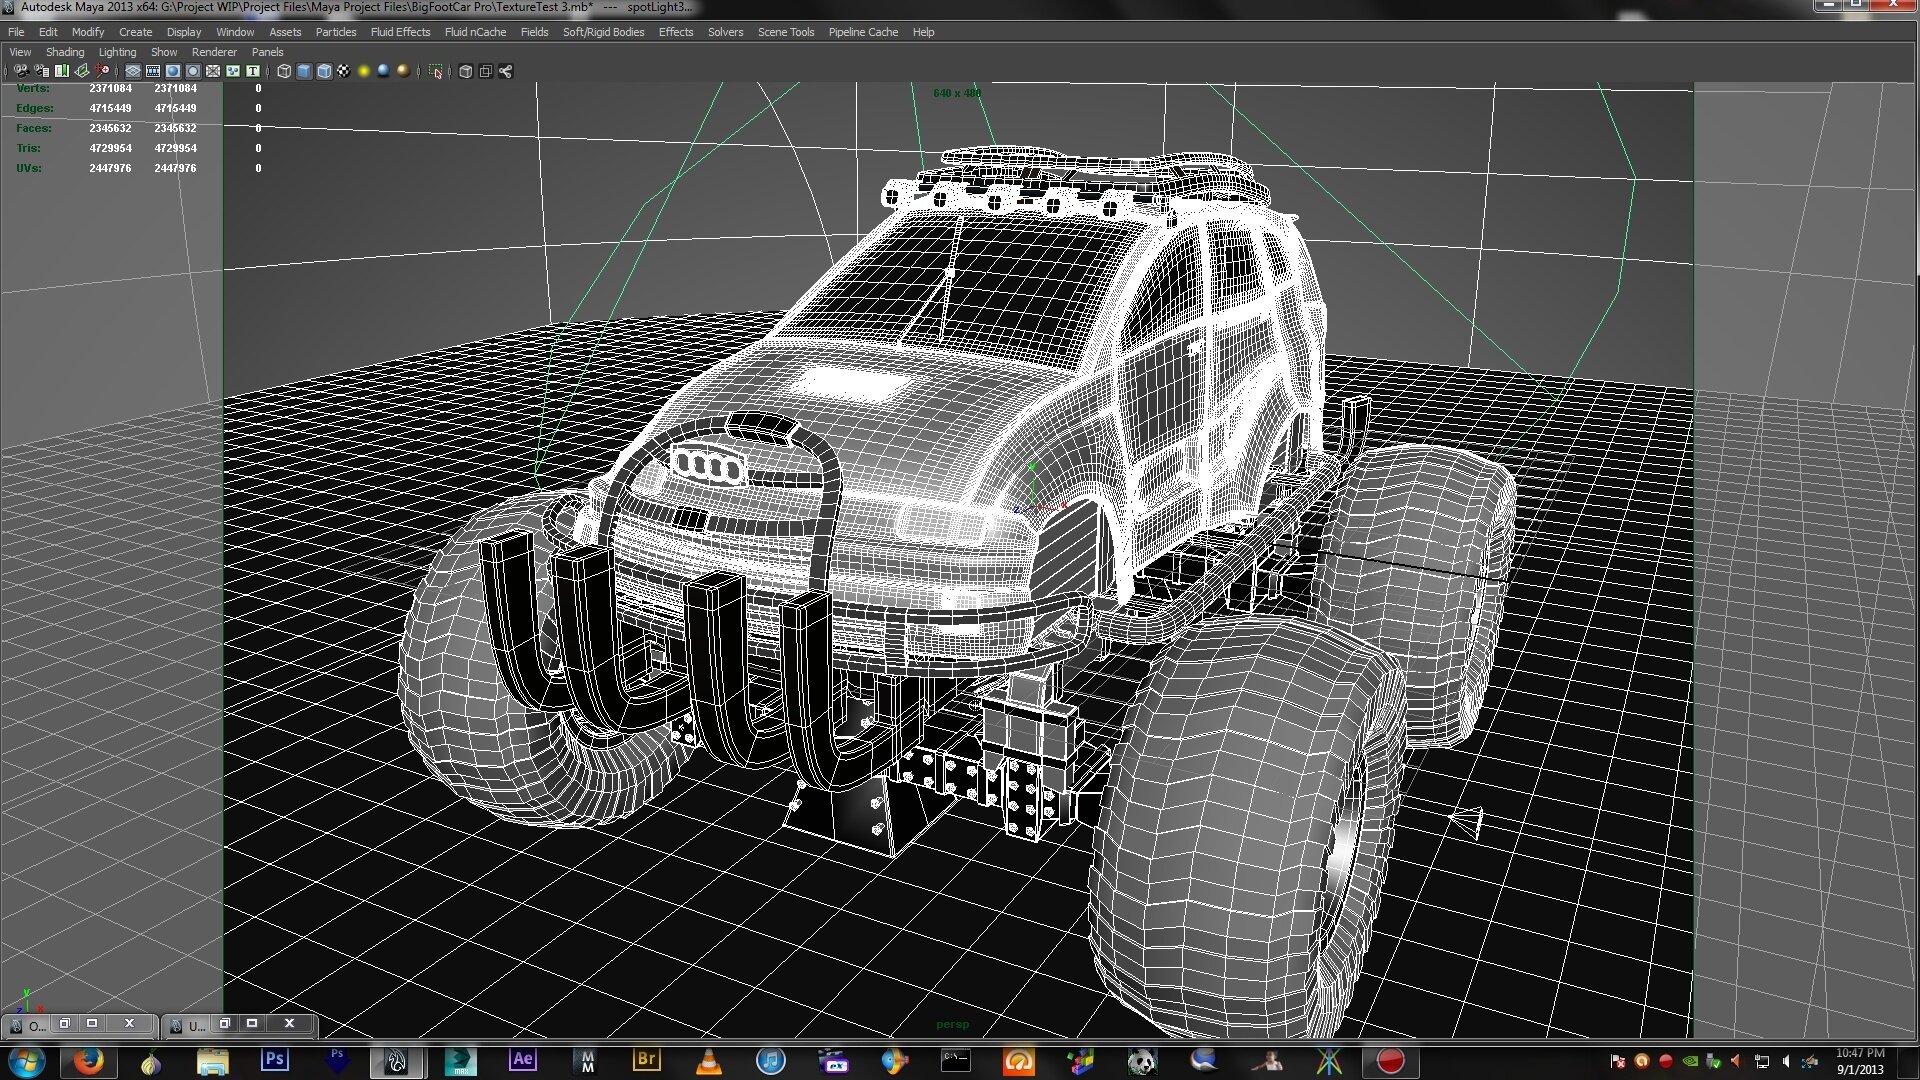Click the Select Camera icon
Viewport: 1920px width, 1080px height.
(x=21, y=71)
